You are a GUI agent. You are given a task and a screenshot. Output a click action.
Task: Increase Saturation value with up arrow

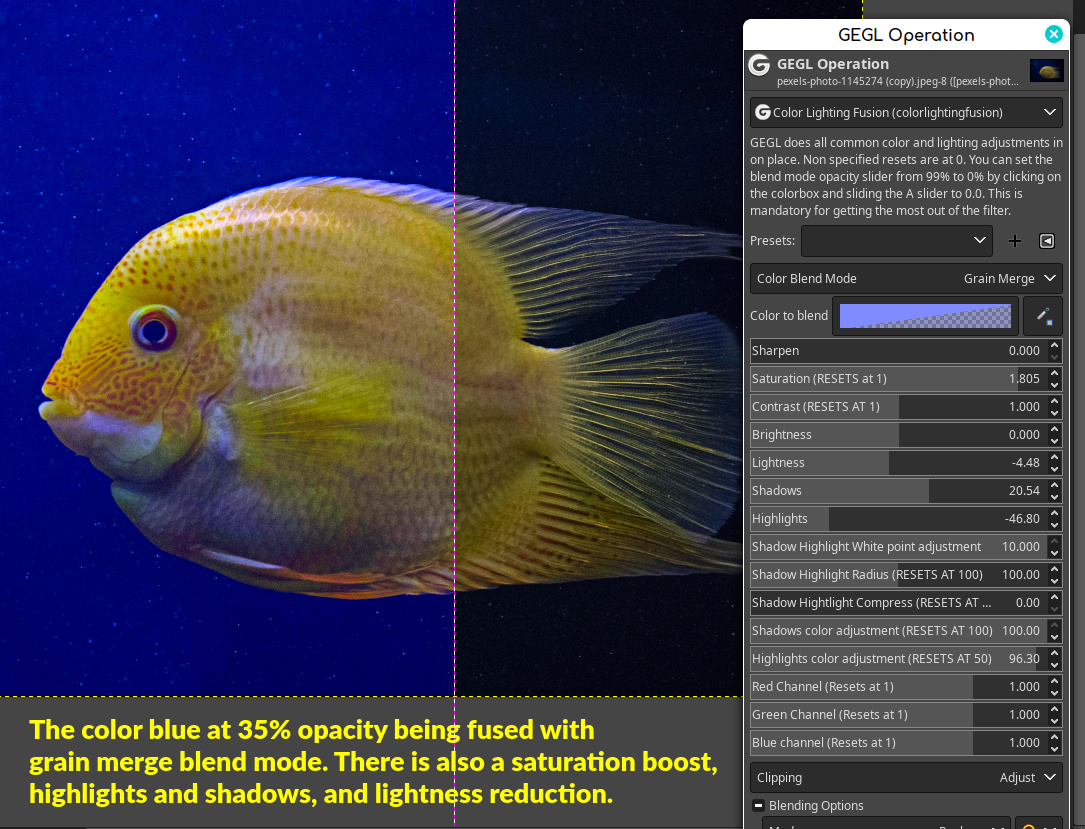coord(1055,373)
